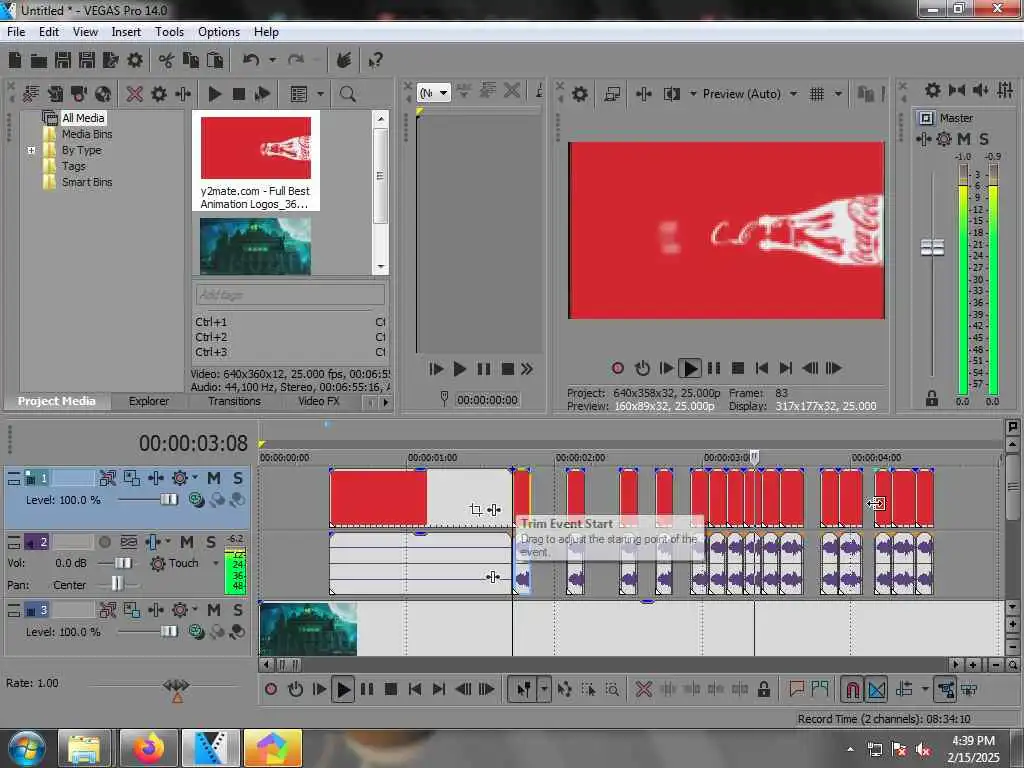This screenshot has height=768, width=1024.
Task: Open the Preview (Auto) quality dropdown
Action: coord(793,94)
